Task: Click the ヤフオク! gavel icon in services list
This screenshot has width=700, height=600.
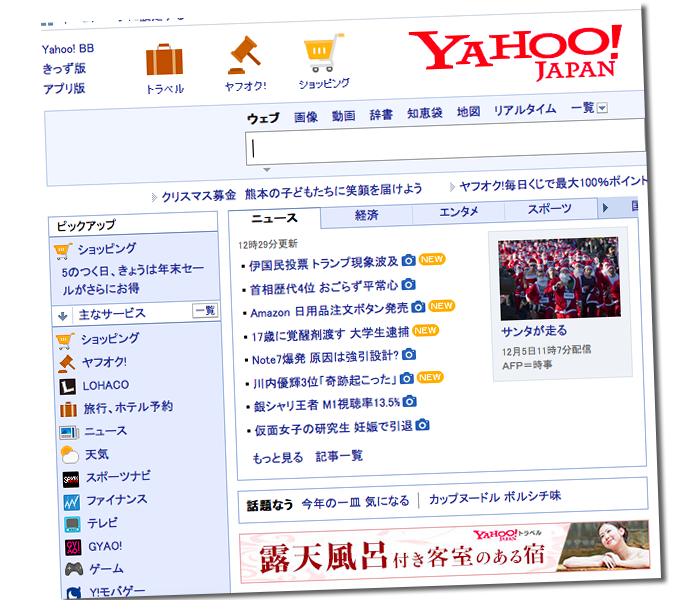Action: [x=67, y=363]
